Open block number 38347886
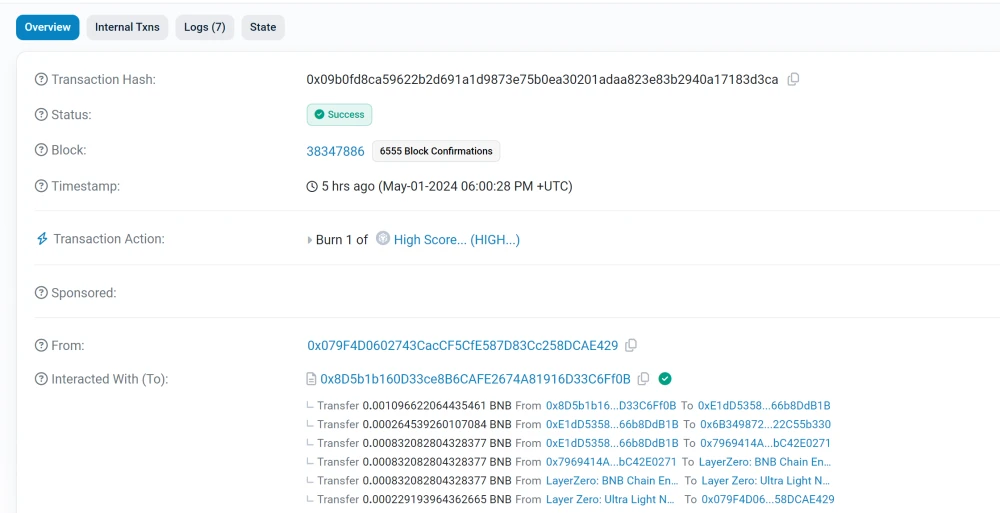The height and width of the screenshot is (513, 1000). [x=335, y=151]
